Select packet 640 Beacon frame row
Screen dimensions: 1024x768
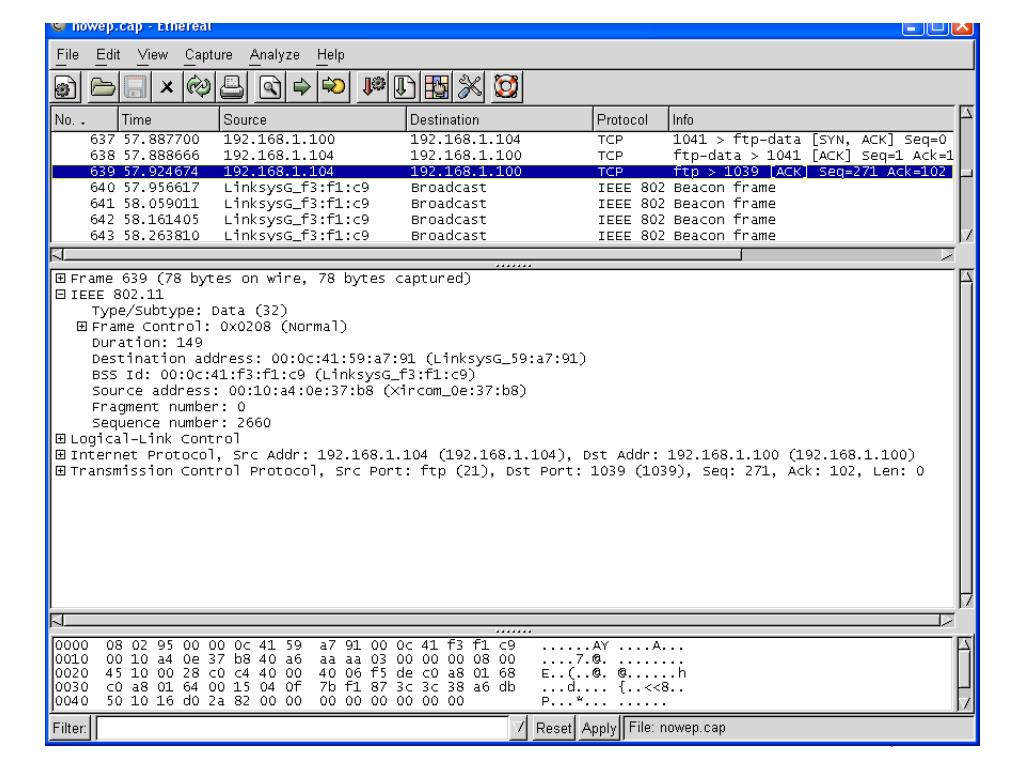502,187
